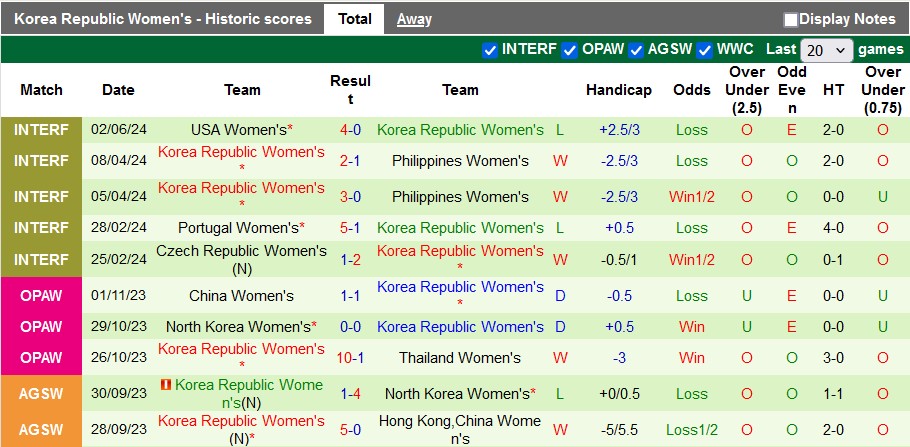Open the China Women's team link

click(x=241, y=295)
